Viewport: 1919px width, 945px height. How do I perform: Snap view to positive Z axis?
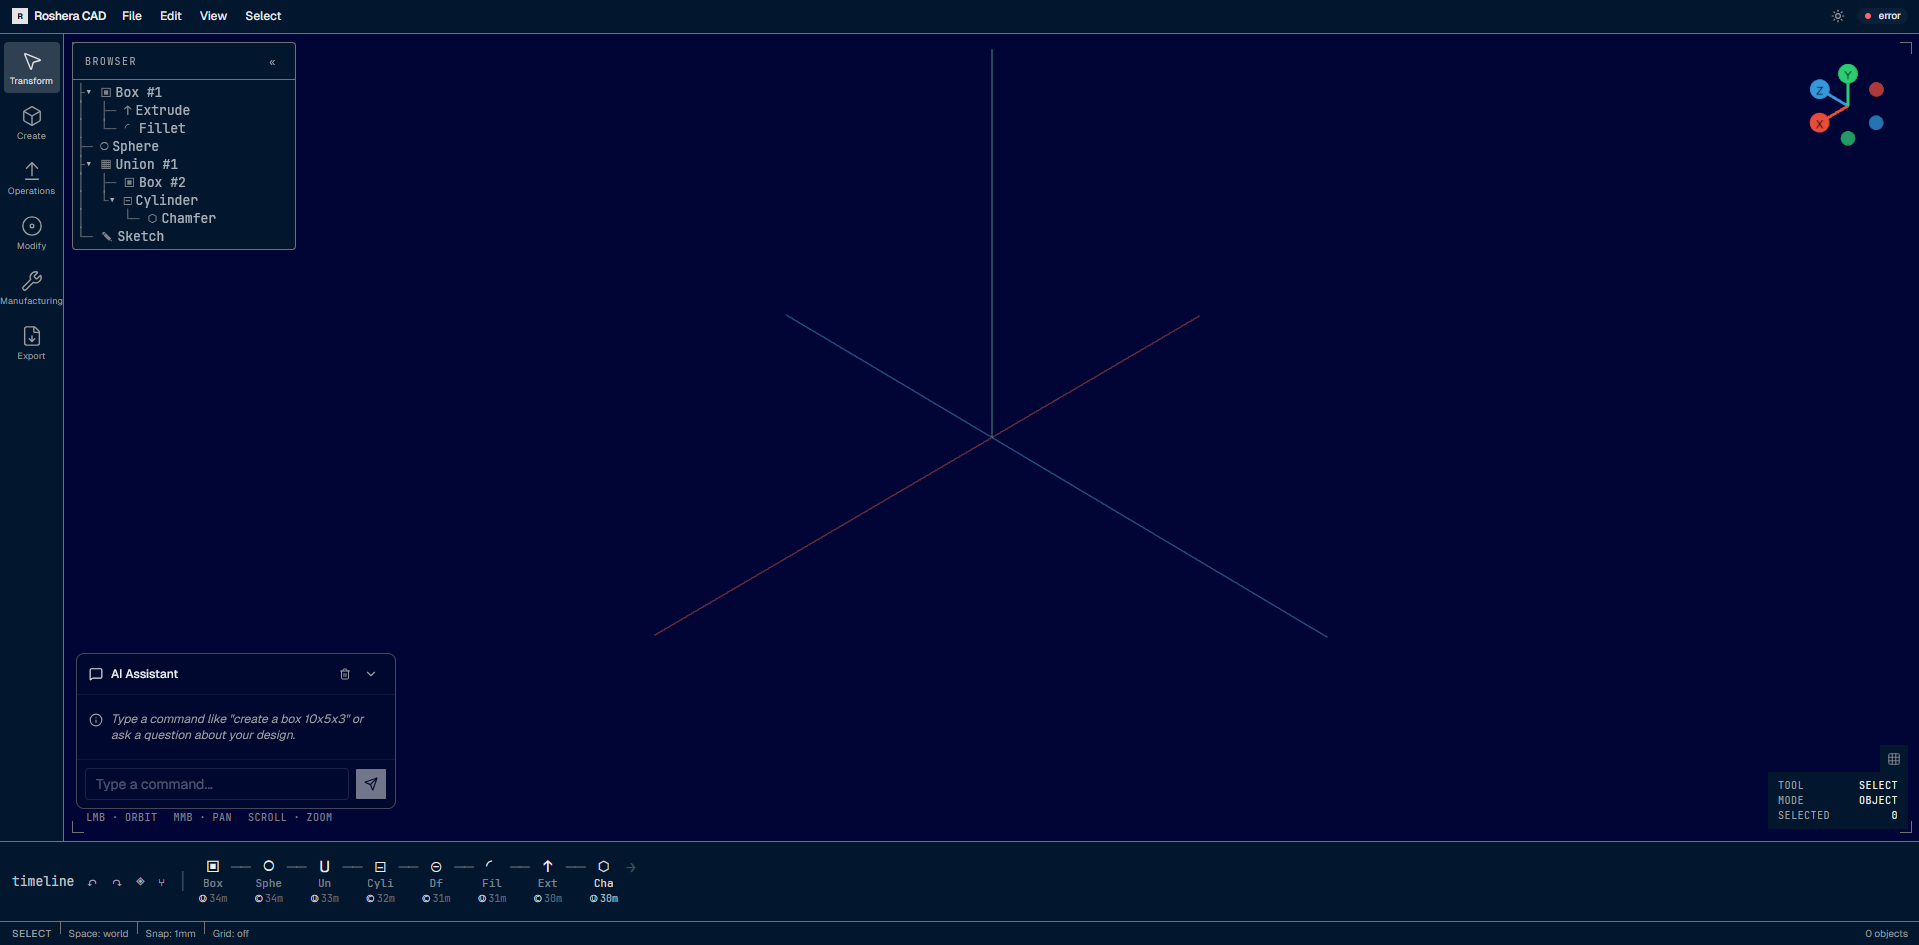[x=1819, y=90]
